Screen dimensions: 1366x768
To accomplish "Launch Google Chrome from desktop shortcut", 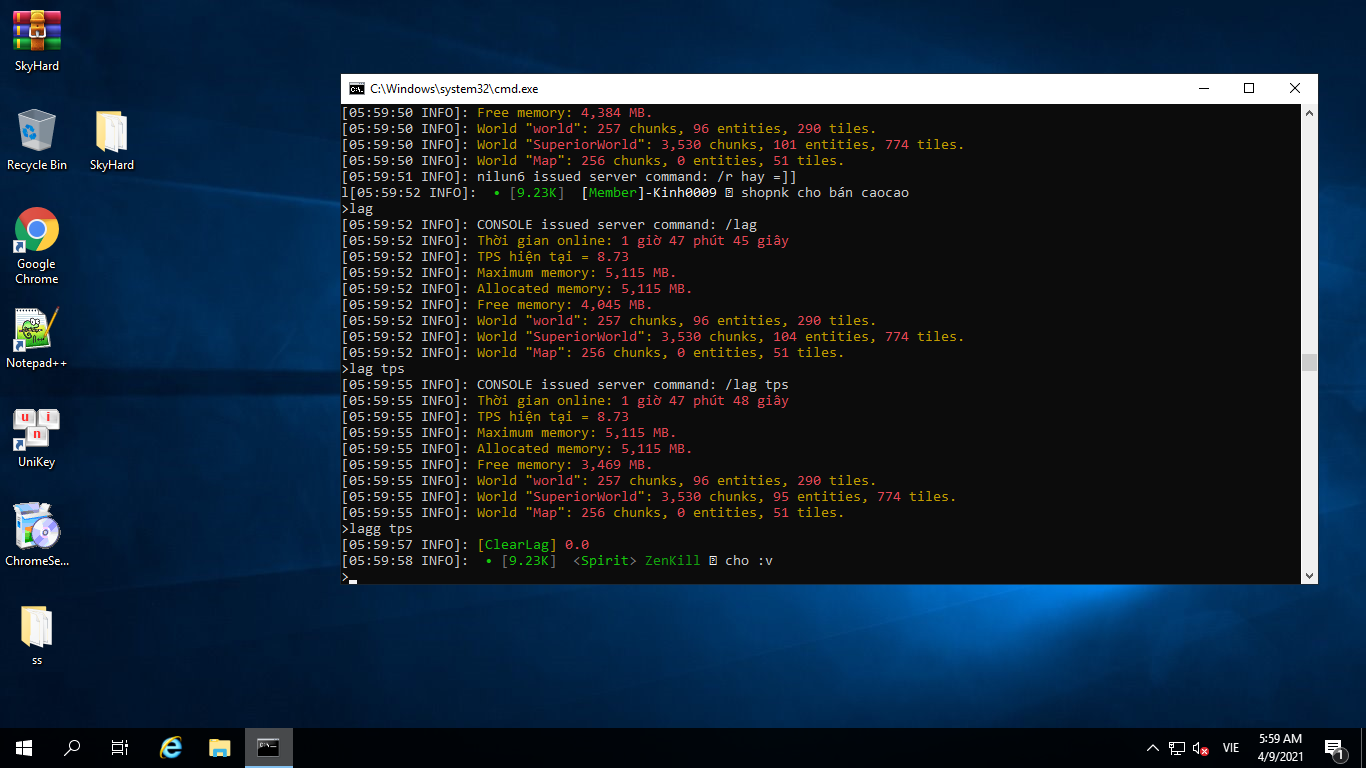I will 37,231.
